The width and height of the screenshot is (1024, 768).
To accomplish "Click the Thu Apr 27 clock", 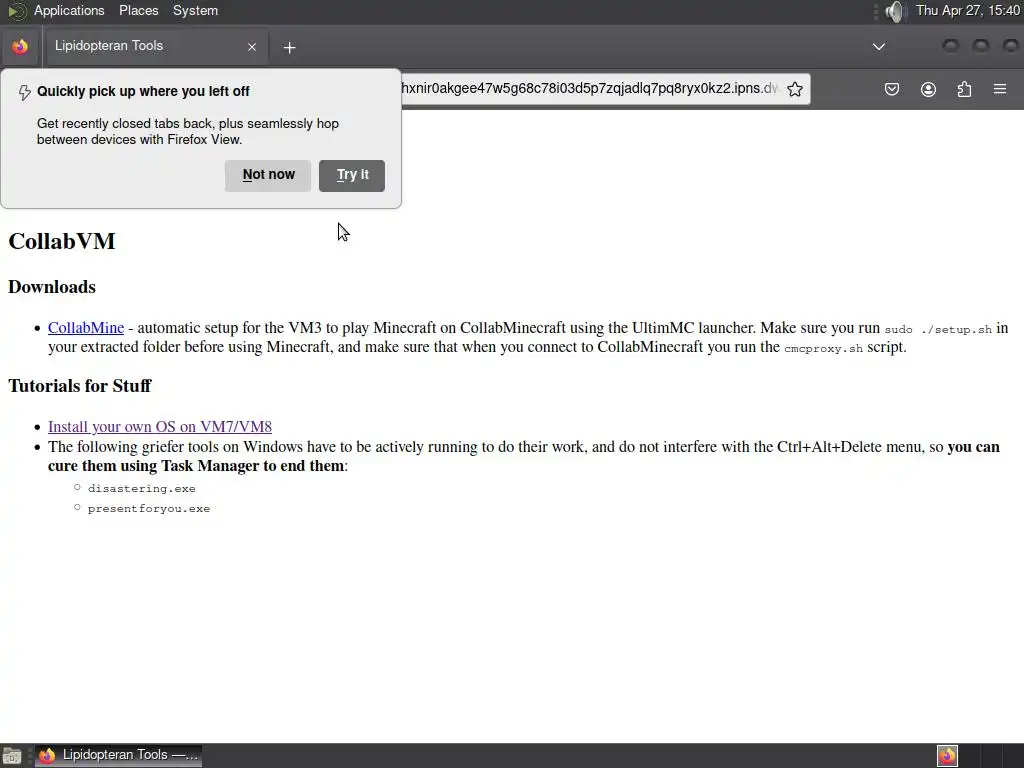I will click(x=968, y=10).
